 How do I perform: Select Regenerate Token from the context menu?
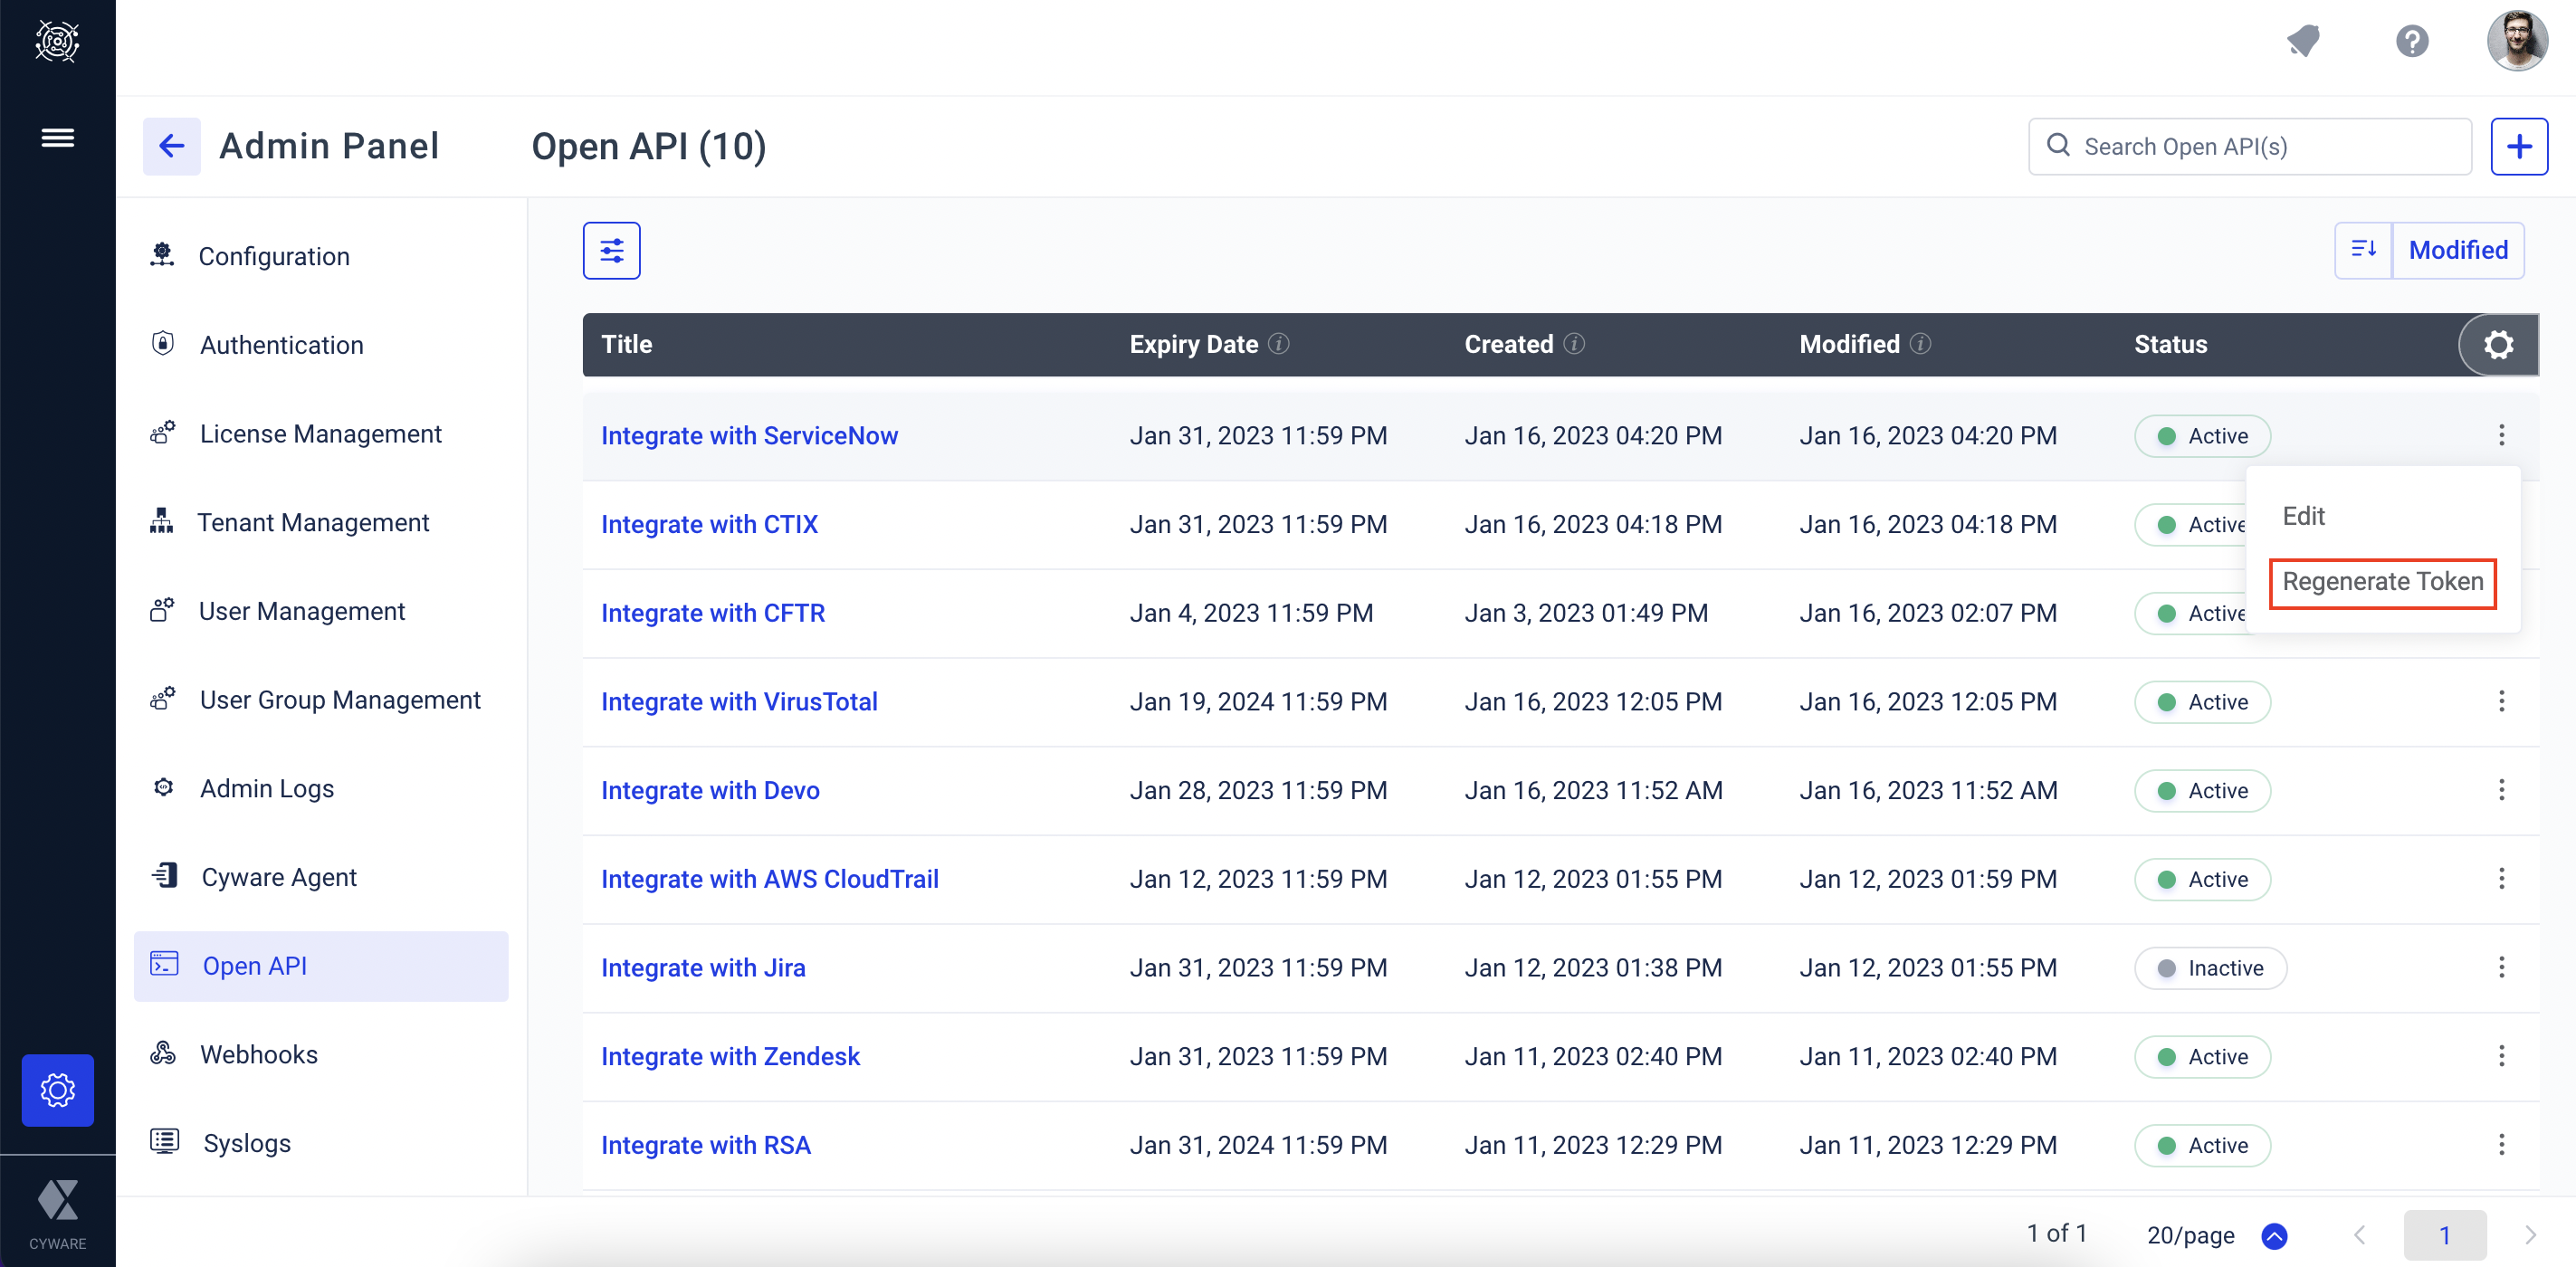point(2382,582)
